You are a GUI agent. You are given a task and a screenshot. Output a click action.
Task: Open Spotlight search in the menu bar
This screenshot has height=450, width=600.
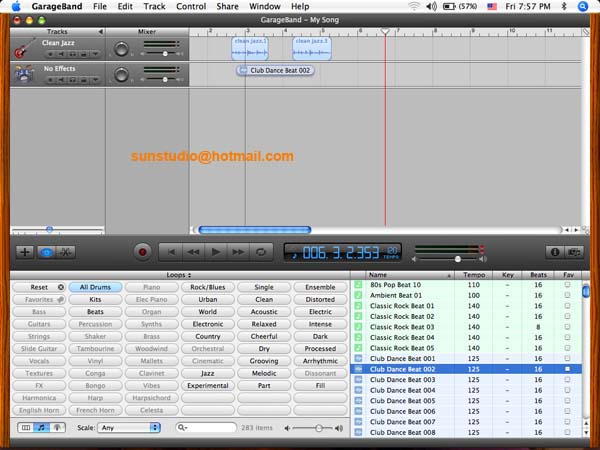[x=582, y=7]
